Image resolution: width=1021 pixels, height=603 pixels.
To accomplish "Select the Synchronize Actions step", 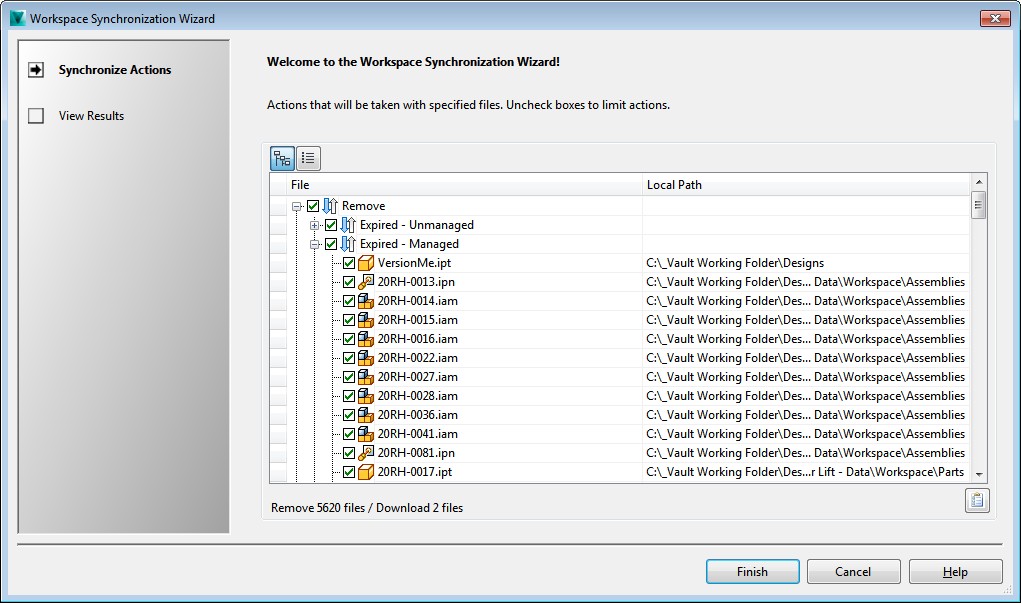I will point(115,70).
